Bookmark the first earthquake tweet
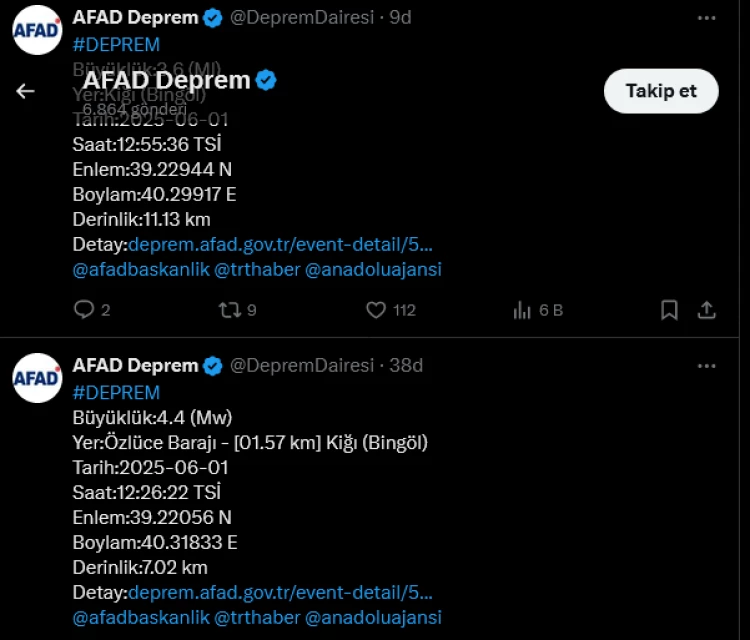The width and height of the screenshot is (750, 640). pyautogui.click(x=669, y=310)
